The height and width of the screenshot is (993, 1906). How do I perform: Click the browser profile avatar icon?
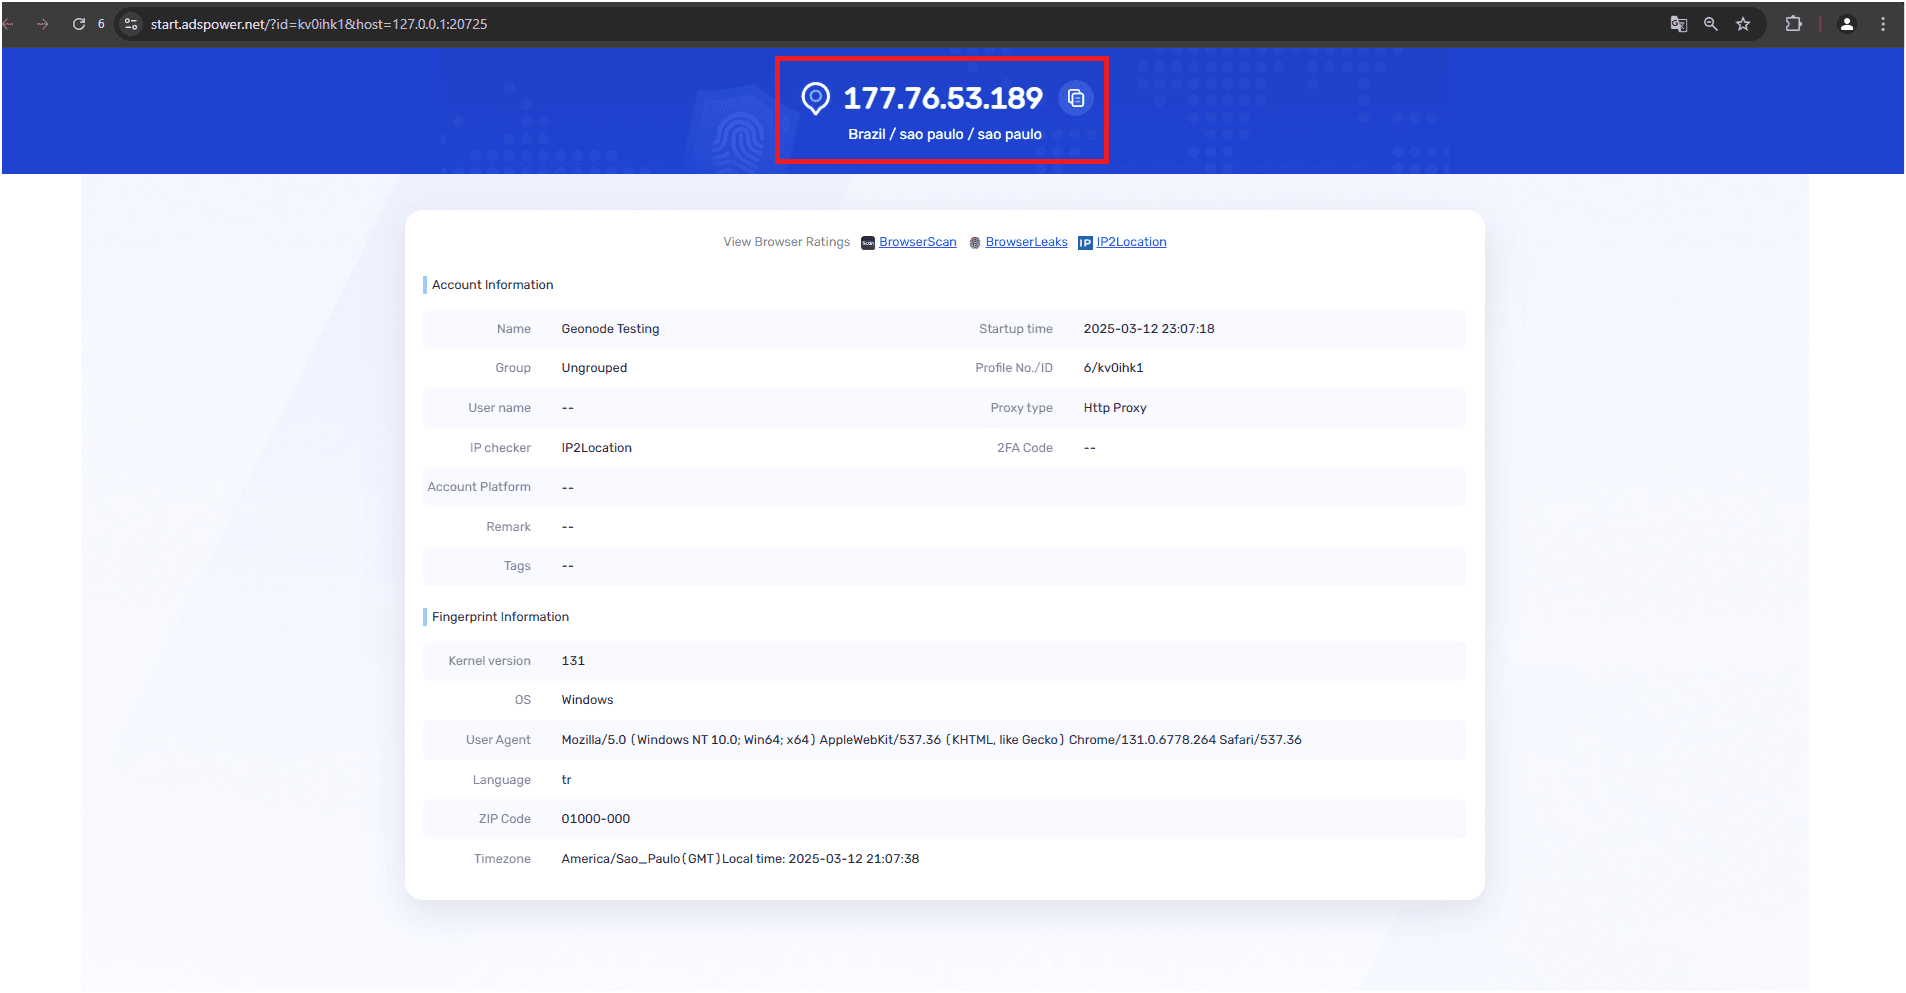(x=1847, y=23)
